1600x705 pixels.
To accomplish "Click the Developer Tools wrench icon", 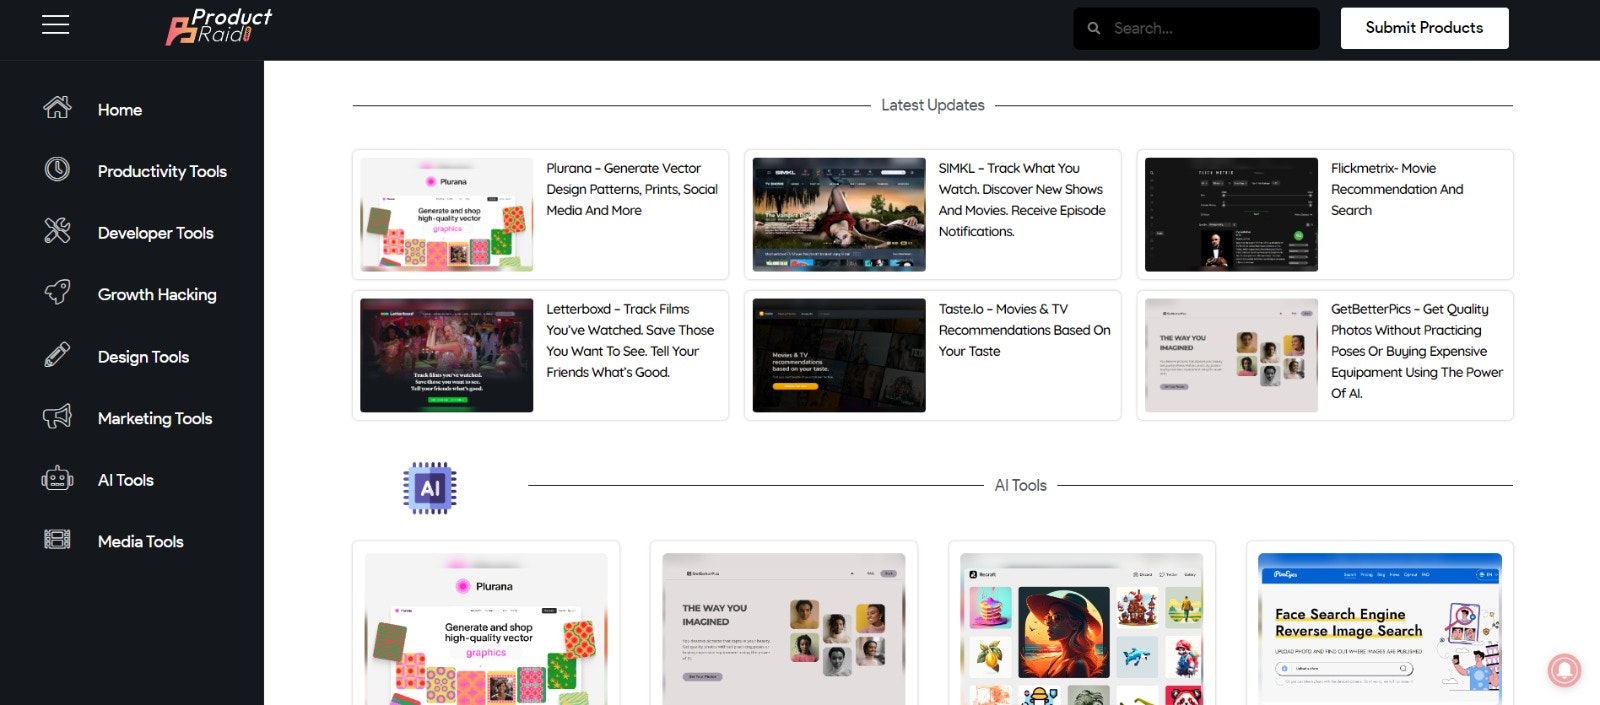I will [57, 231].
